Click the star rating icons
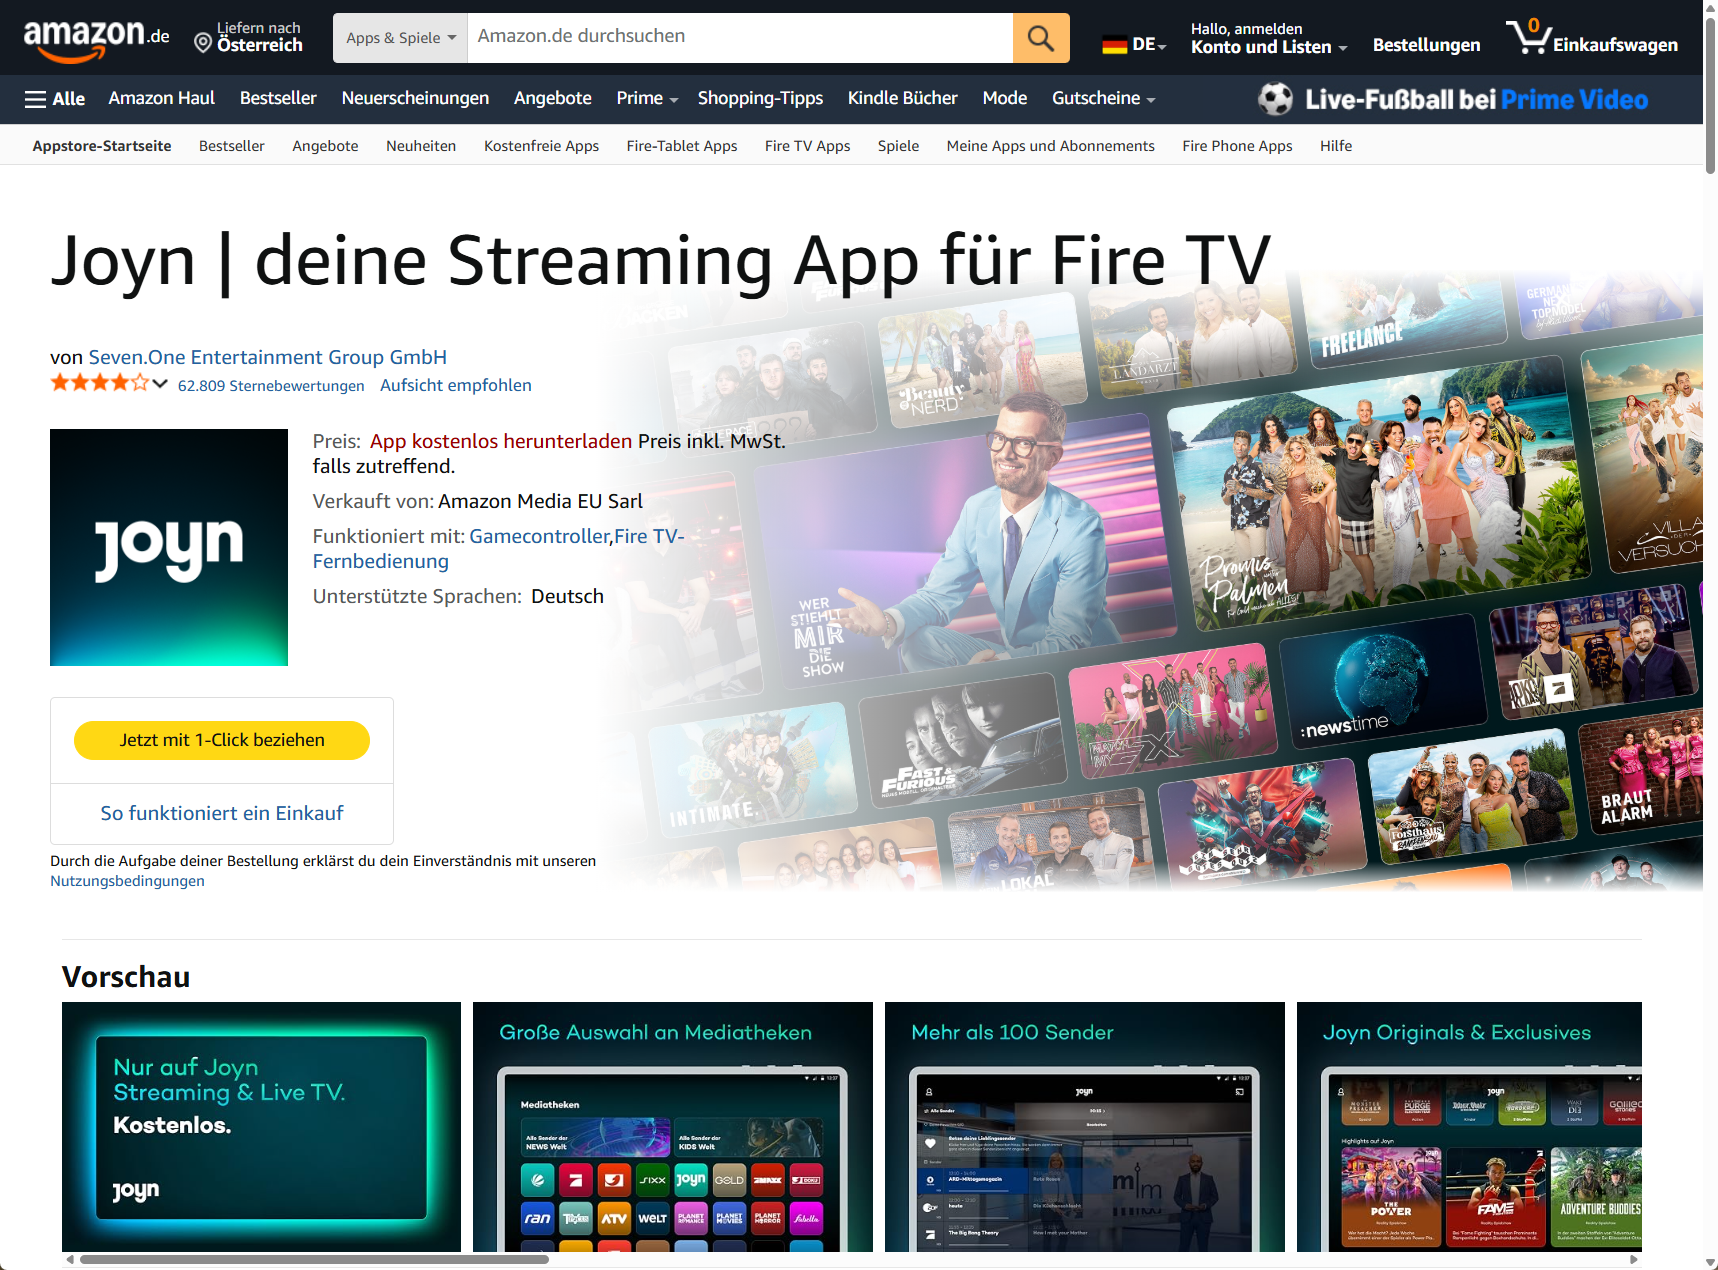This screenshot has width=1718, height=1270. [x=99, y=383]
